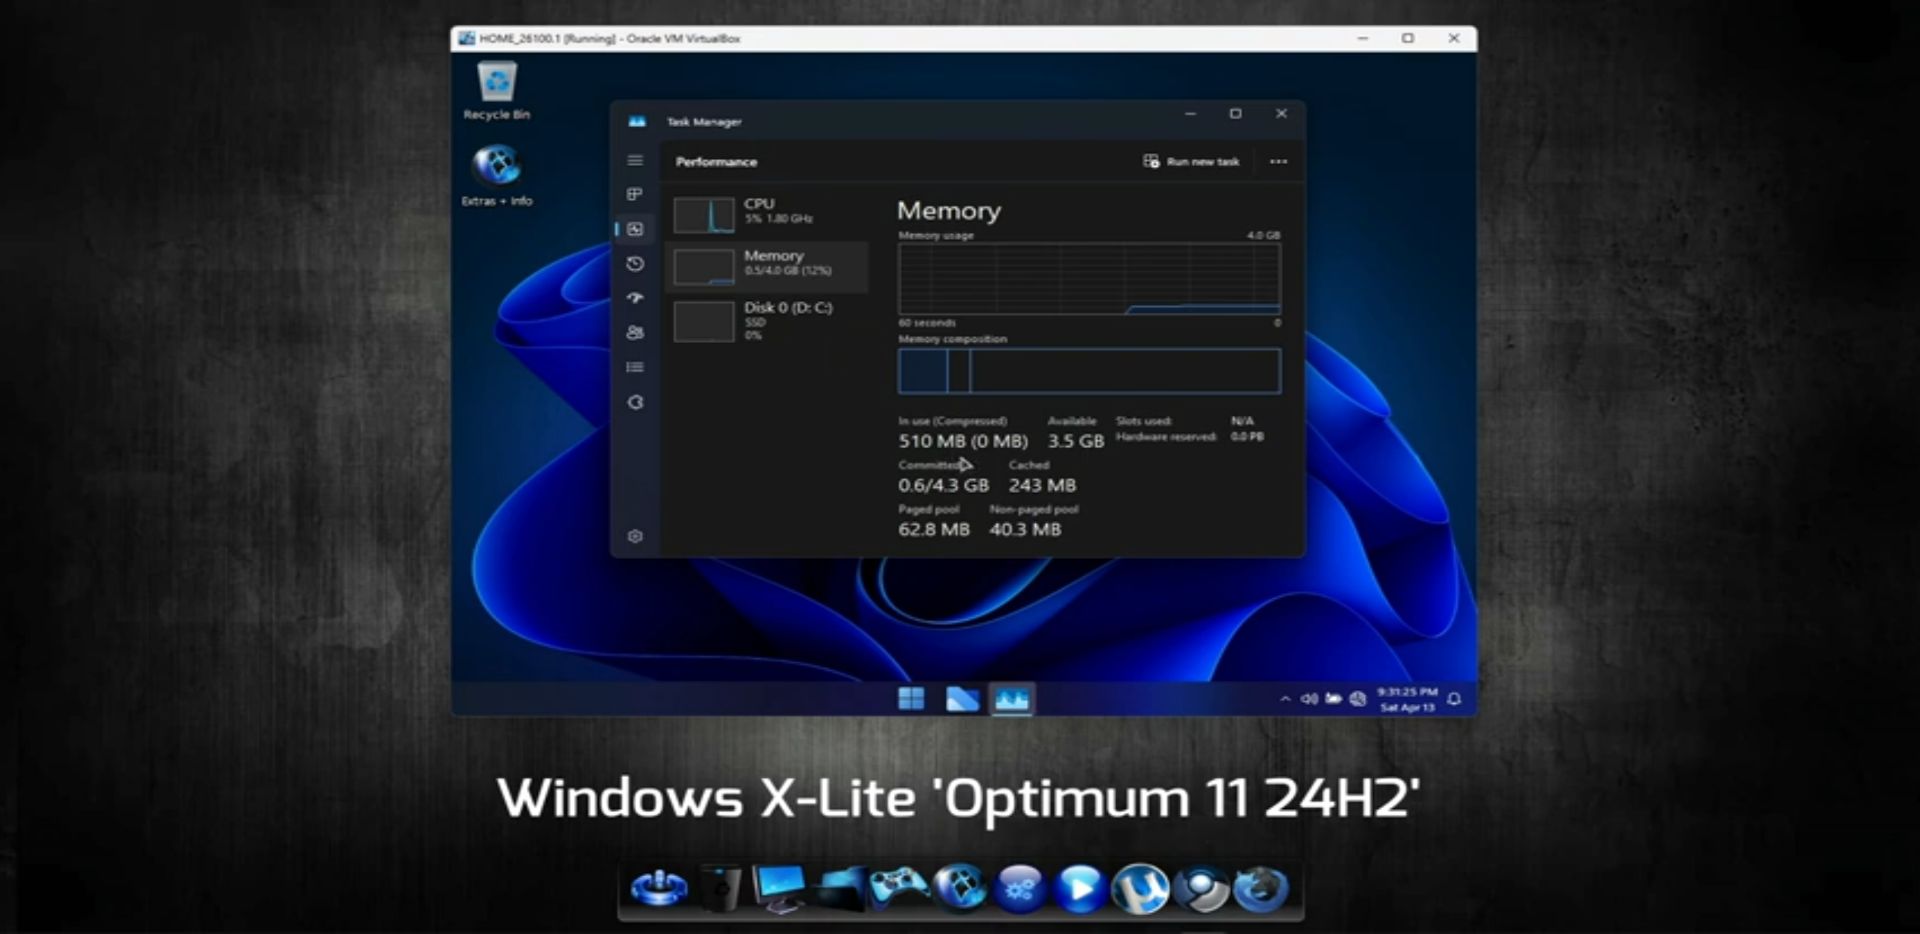Minimize the VirtualBox VM window
This screenshot has height=934, width=1920.
tap(1362, 38)
